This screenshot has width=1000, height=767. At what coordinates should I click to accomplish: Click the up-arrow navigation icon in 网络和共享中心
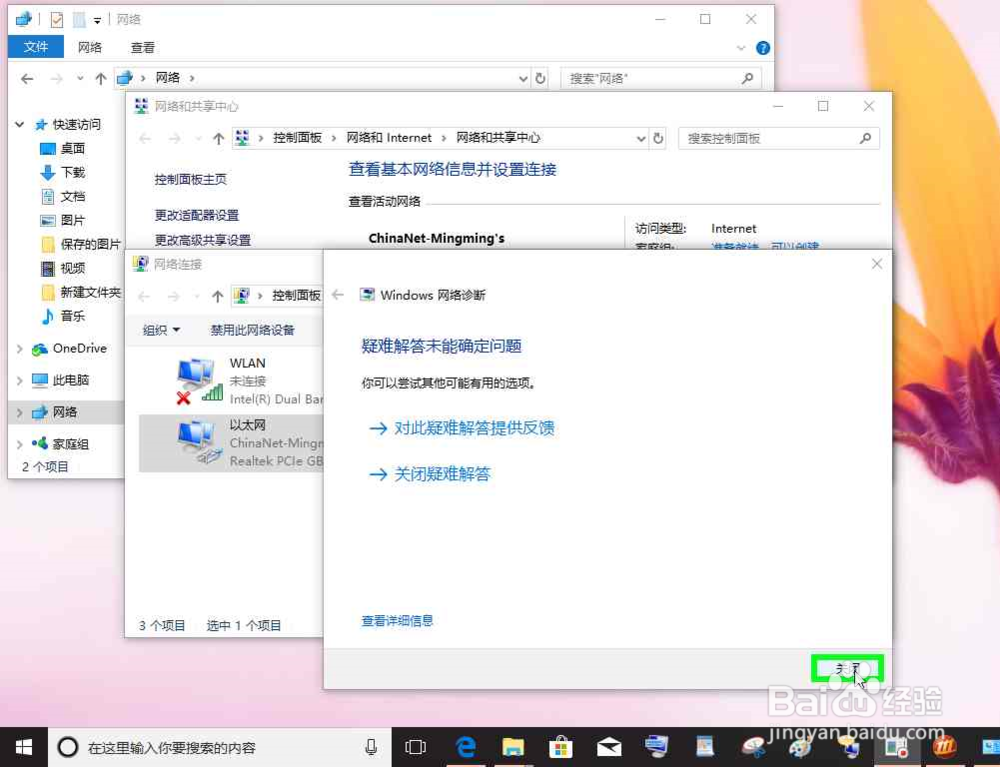pos(216,138)
